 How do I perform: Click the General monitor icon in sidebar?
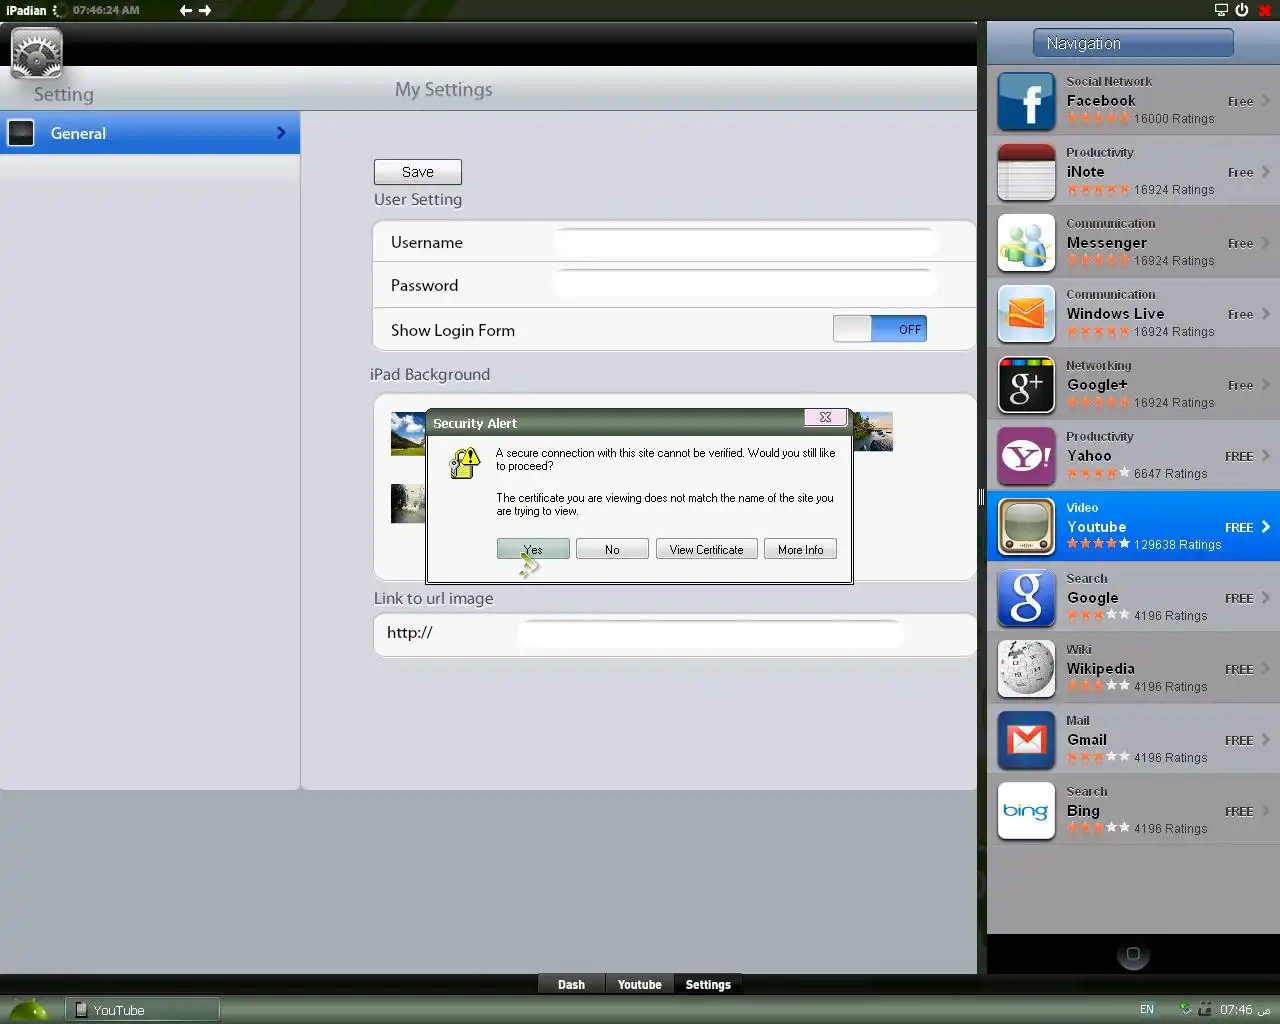coord(21,133)
